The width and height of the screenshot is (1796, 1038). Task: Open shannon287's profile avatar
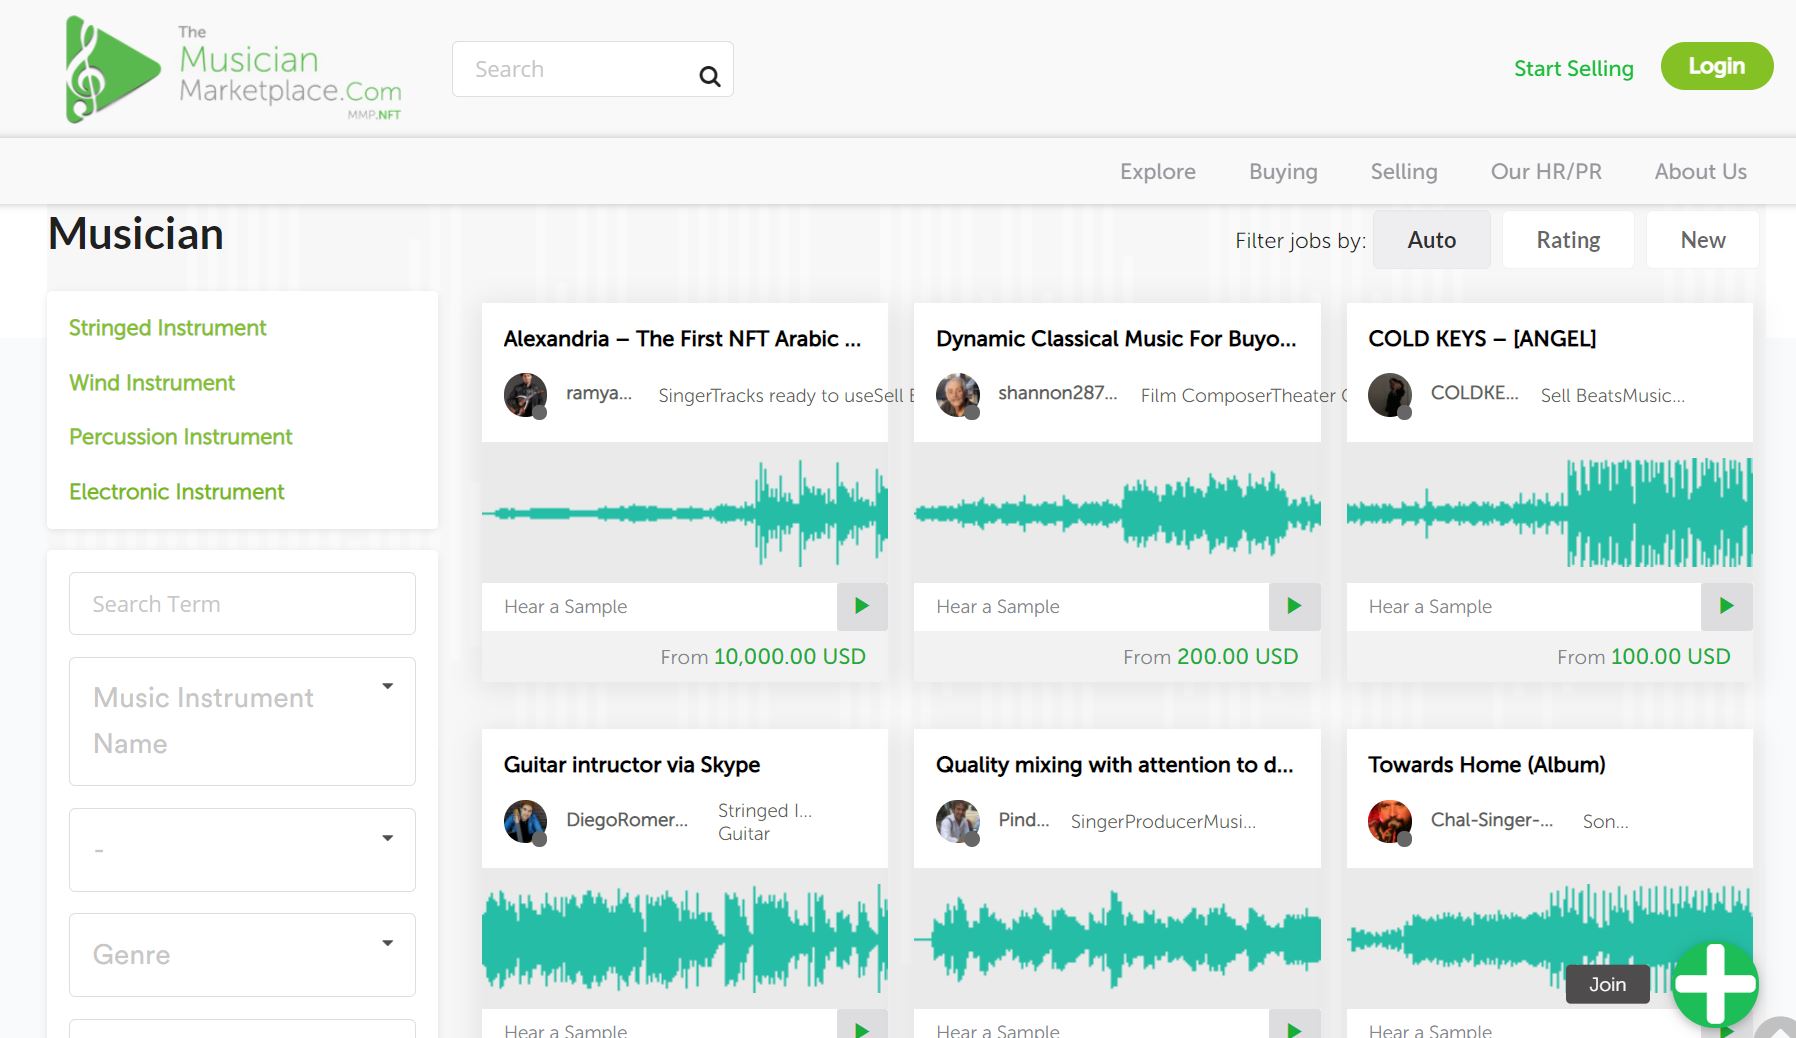957,395
